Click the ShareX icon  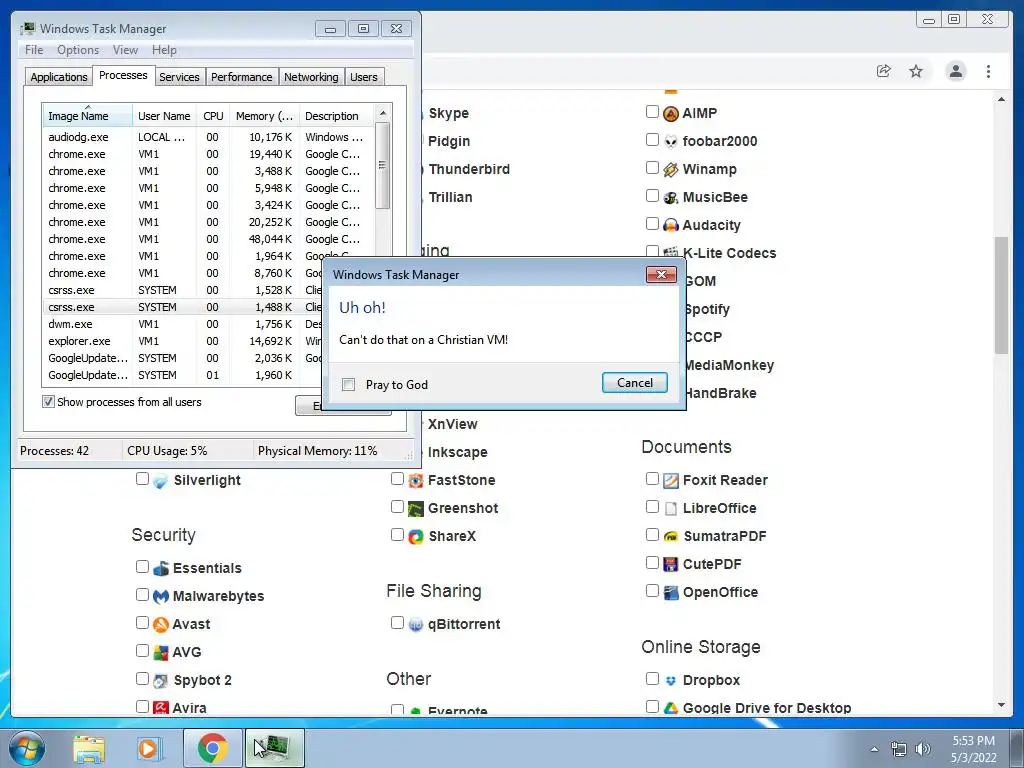[416, 537]
